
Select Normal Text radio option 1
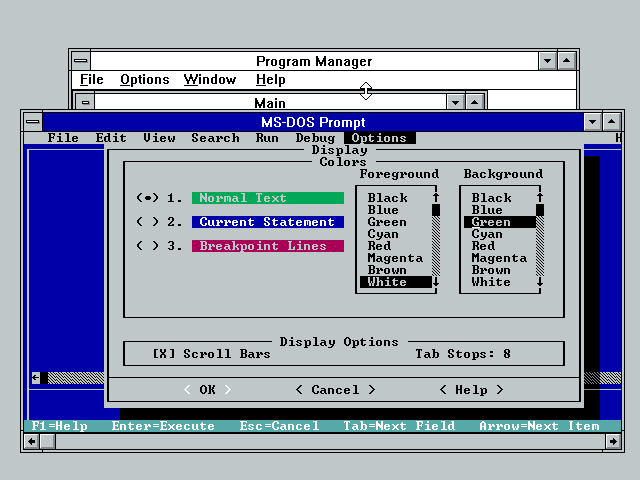coord(147,198)
